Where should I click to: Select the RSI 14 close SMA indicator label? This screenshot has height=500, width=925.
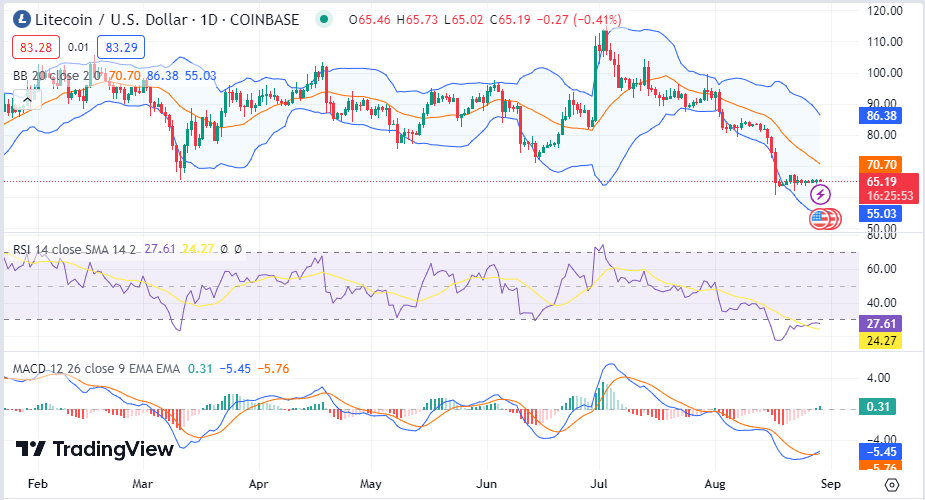(x=73, y=249)
